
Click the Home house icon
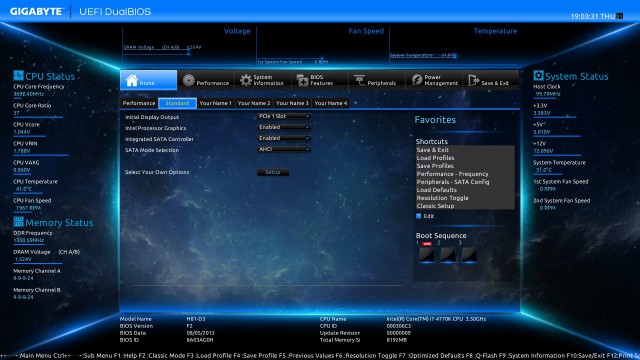tap(131, 80)
